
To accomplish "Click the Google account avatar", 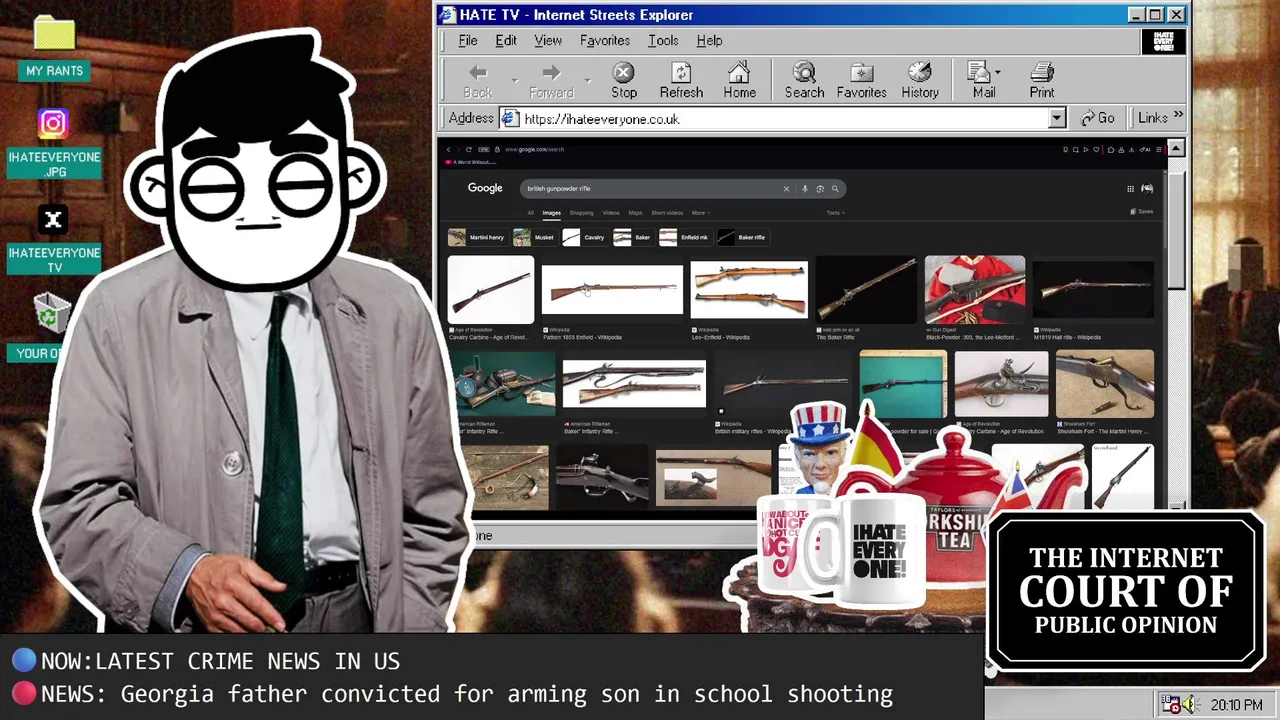I will tap(1147, 189).
